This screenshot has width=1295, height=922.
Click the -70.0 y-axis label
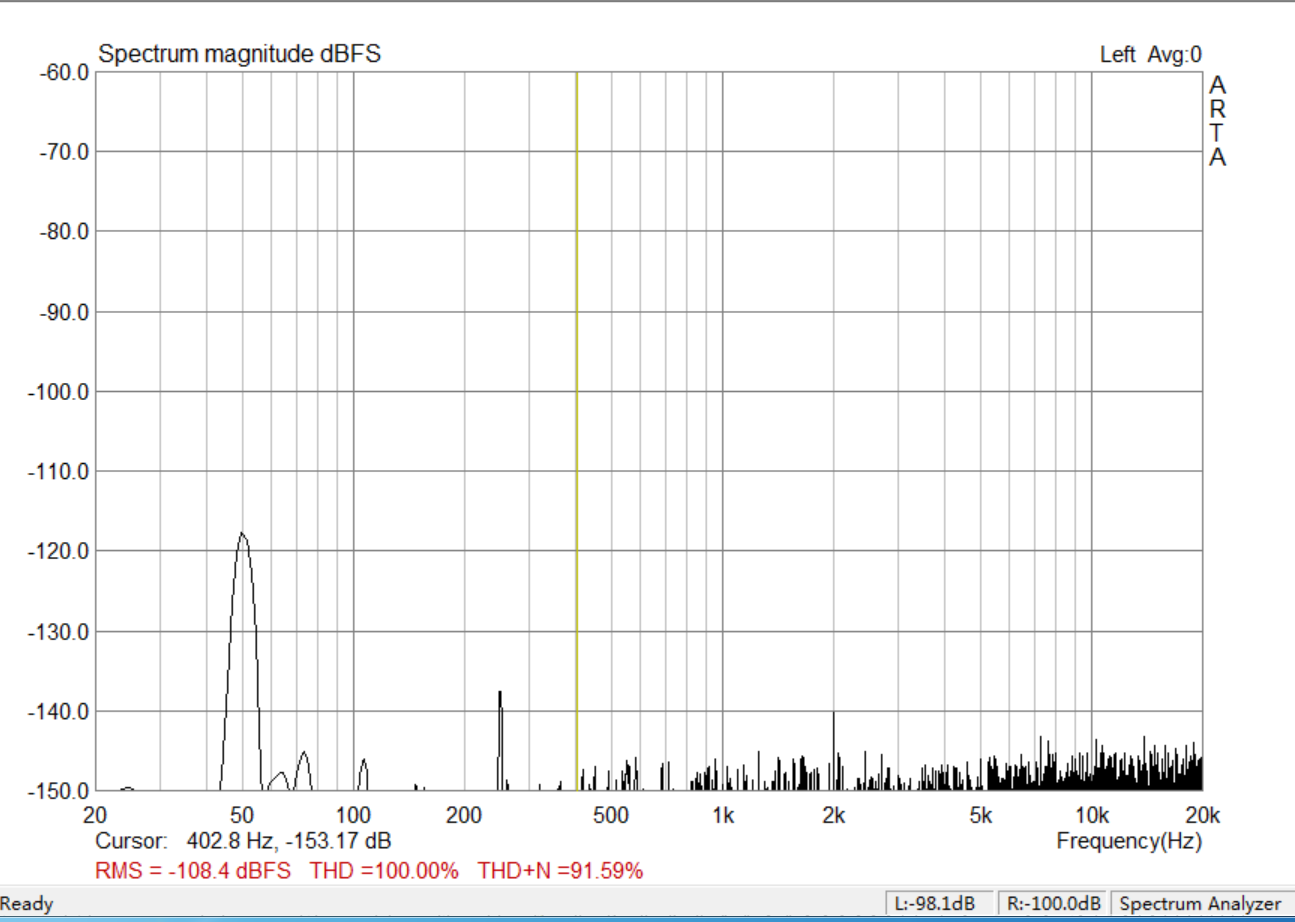[64, 152]
